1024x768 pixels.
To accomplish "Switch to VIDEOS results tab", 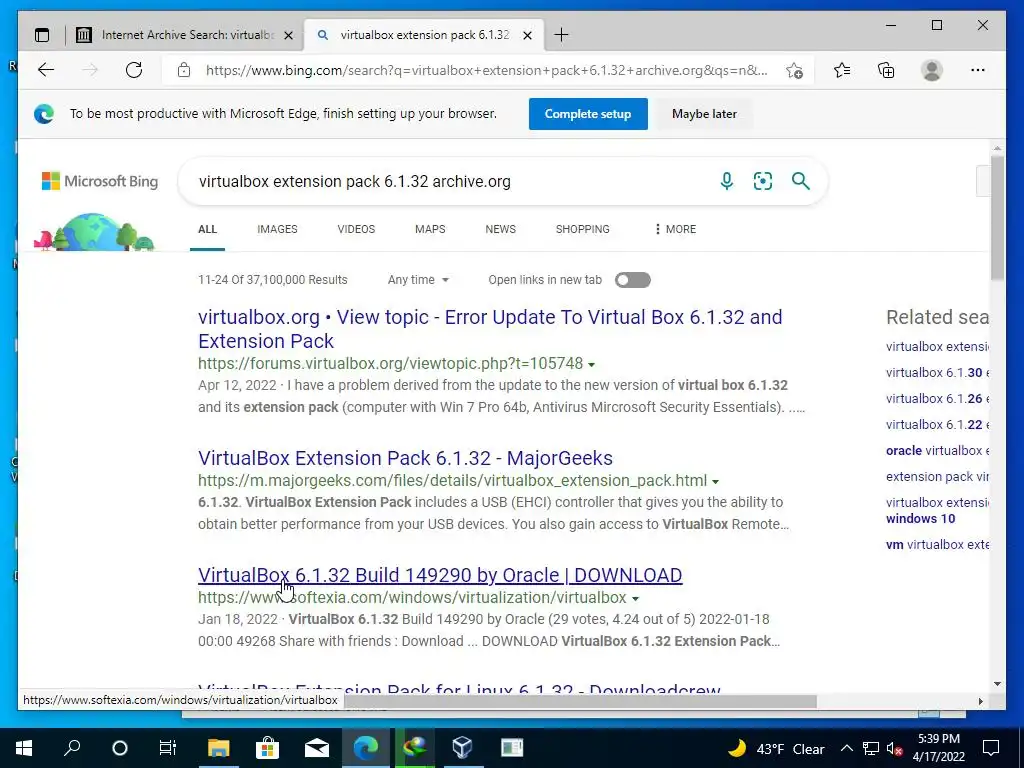I will [356, 229].
